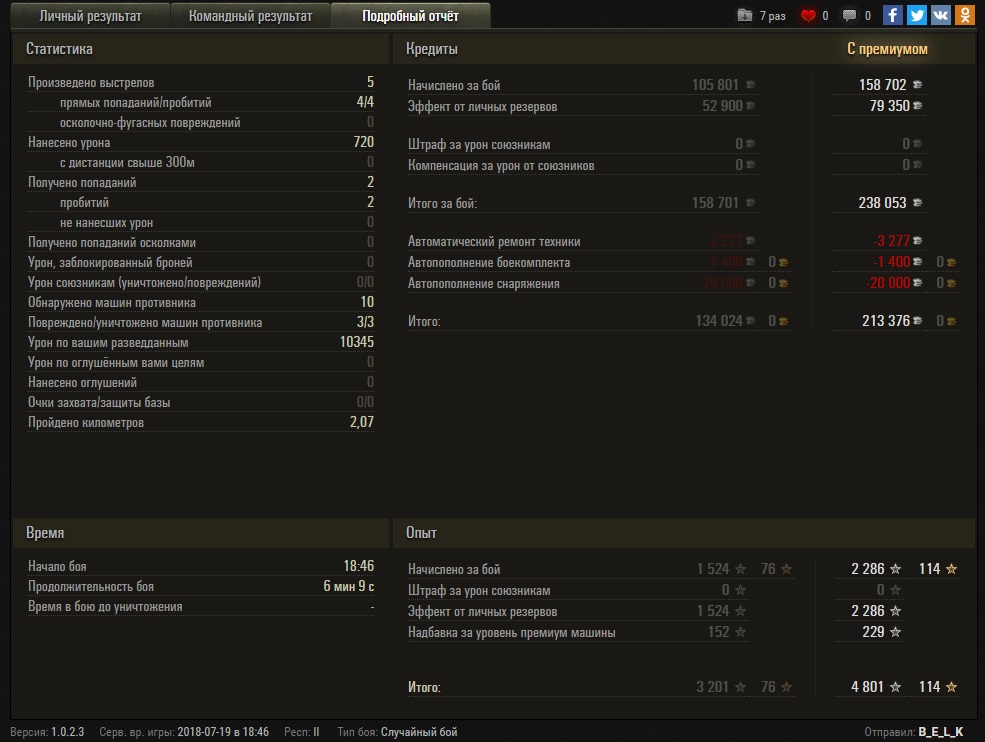Click Автопополнение боекомплекта label

(489, 262)
